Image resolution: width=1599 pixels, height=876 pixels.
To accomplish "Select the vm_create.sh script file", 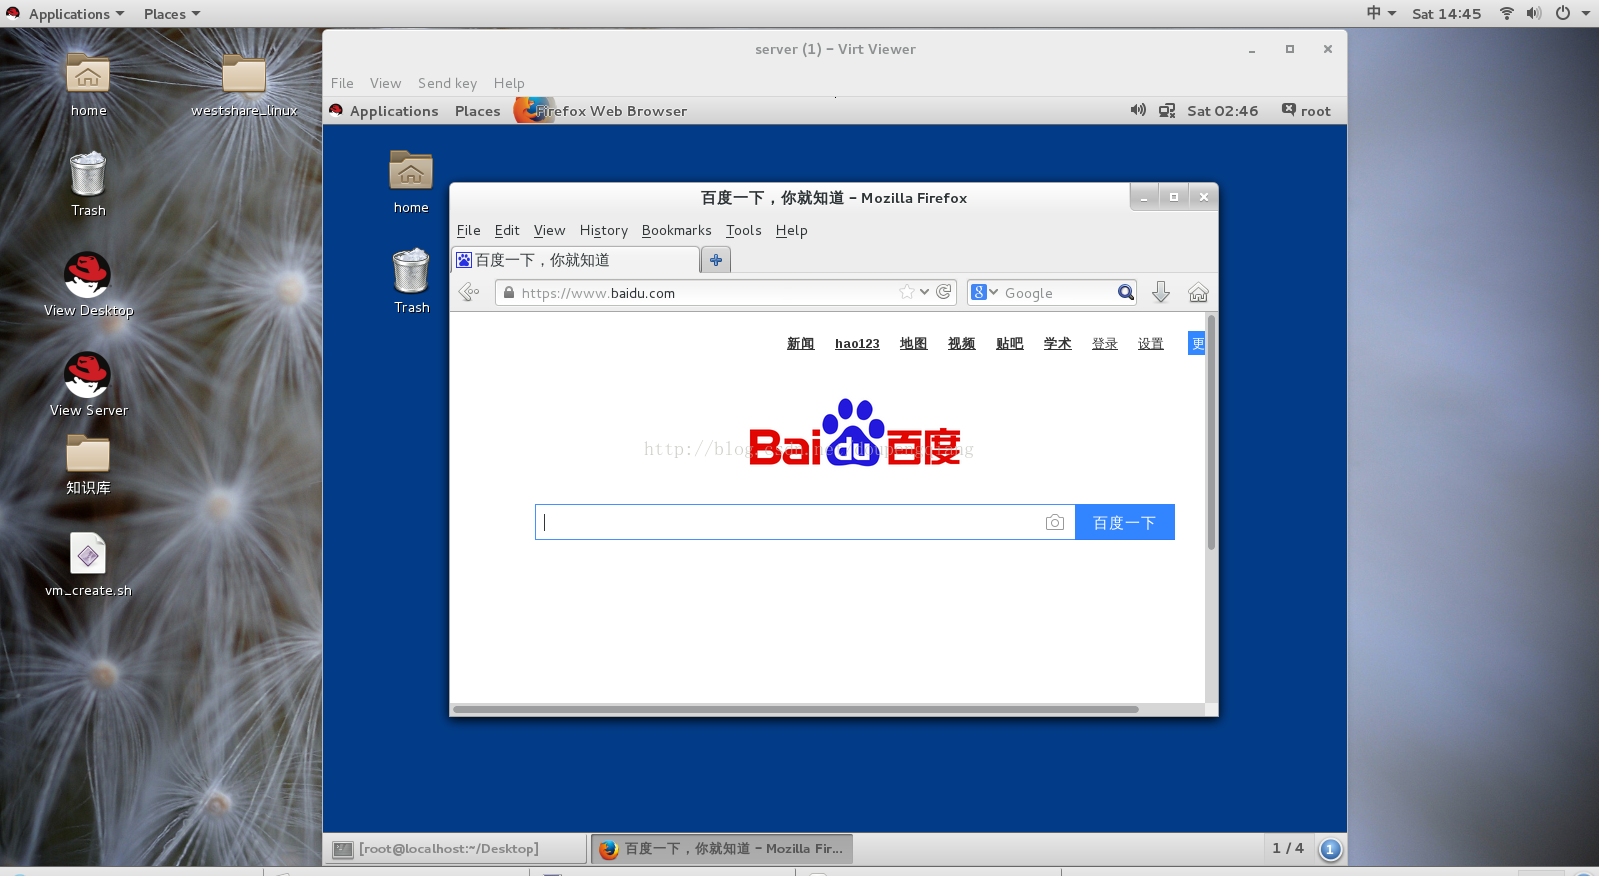I will click(x=88, y=554).
